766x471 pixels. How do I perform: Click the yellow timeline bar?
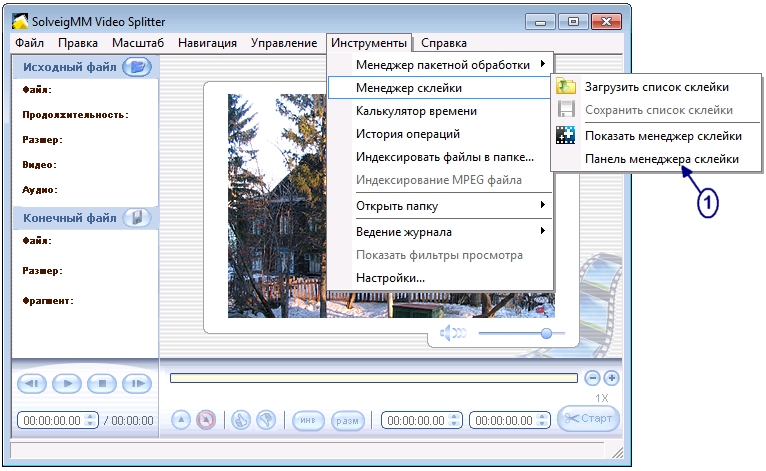coord(374,378)
